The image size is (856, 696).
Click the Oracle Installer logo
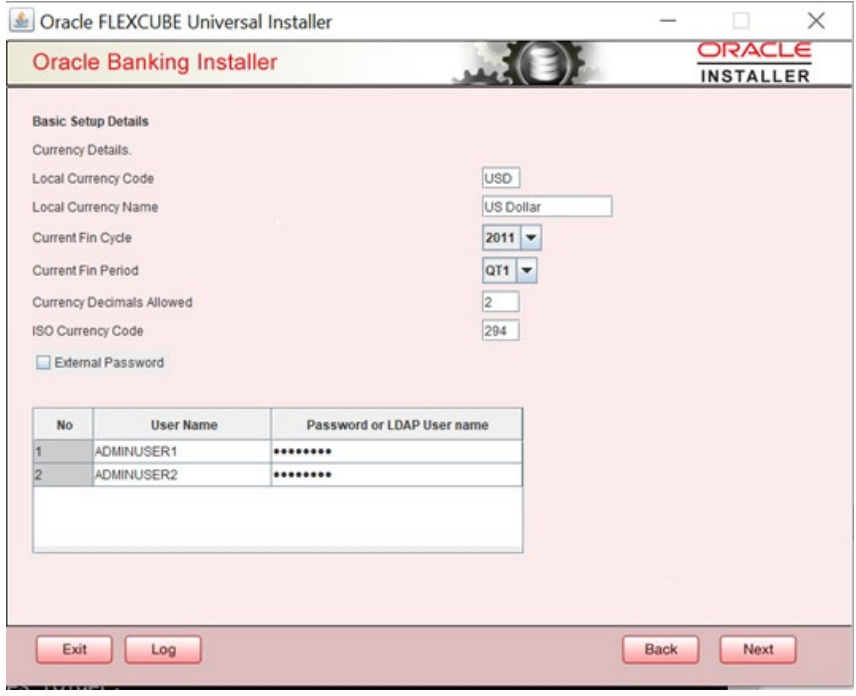[754, 62]
